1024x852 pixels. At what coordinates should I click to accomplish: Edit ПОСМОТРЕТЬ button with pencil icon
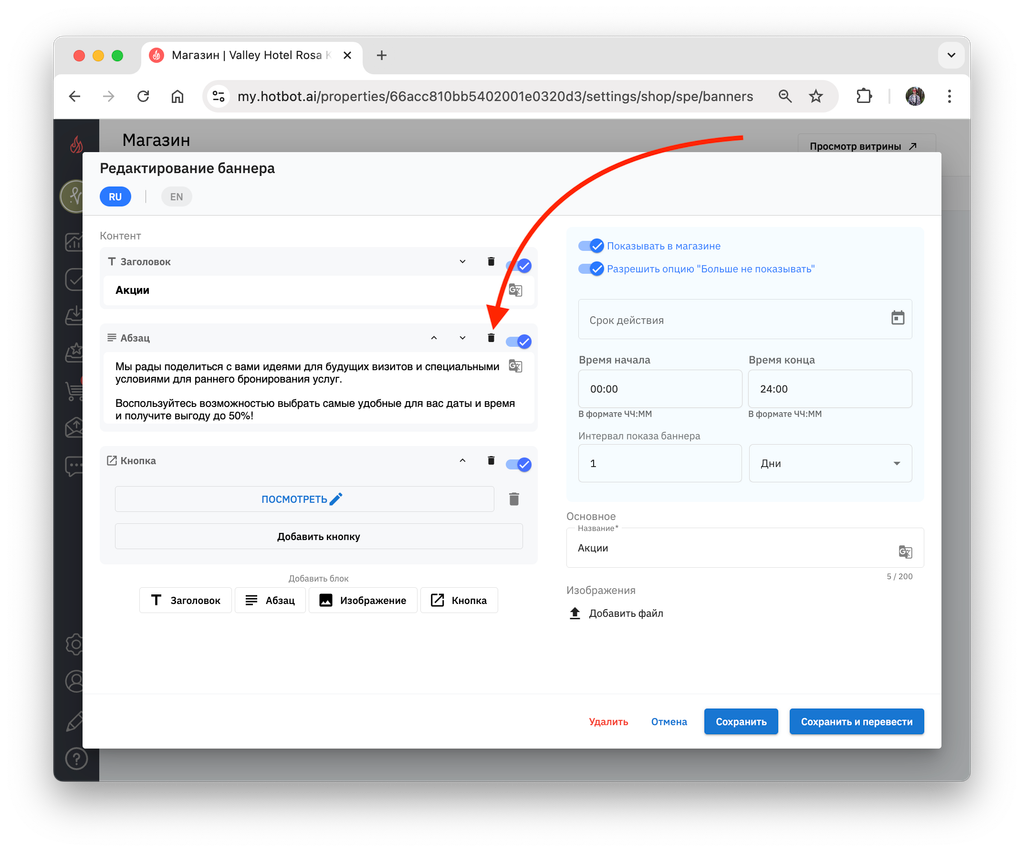336,499
